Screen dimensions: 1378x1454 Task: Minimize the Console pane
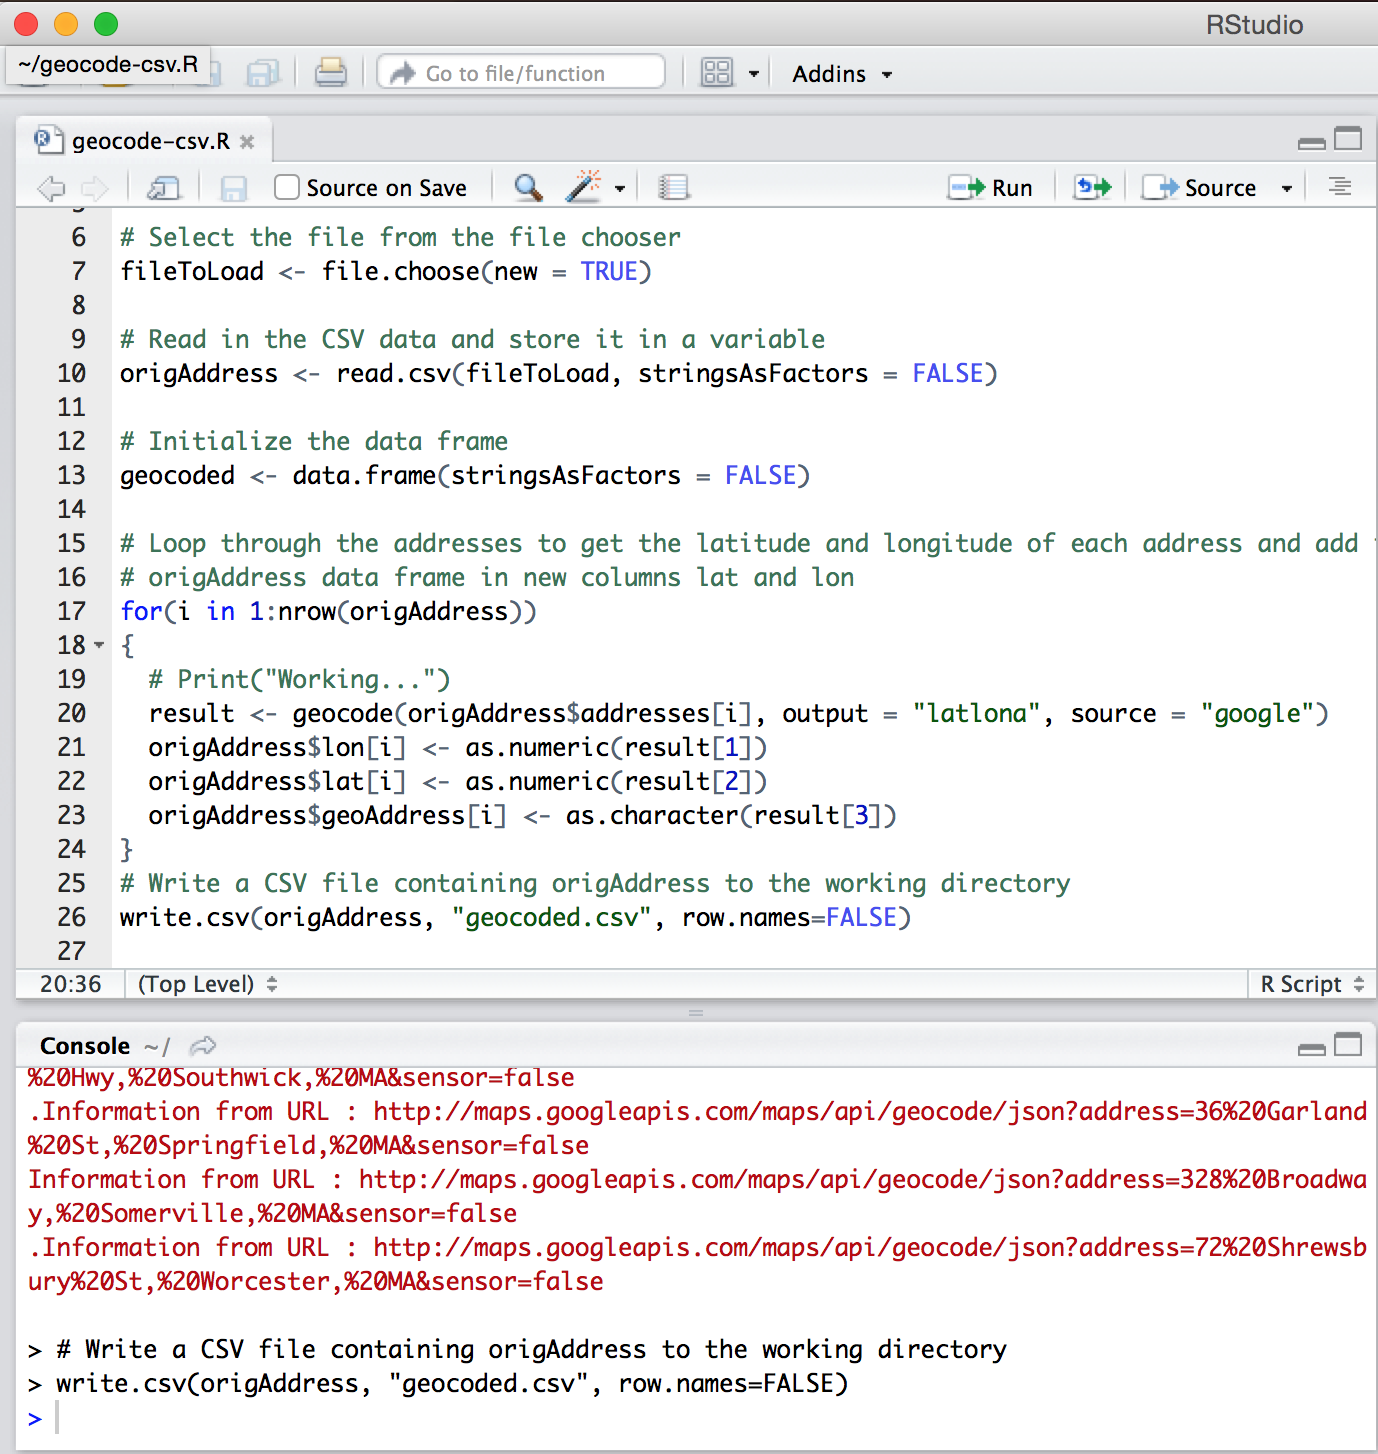point(1311,1046)
